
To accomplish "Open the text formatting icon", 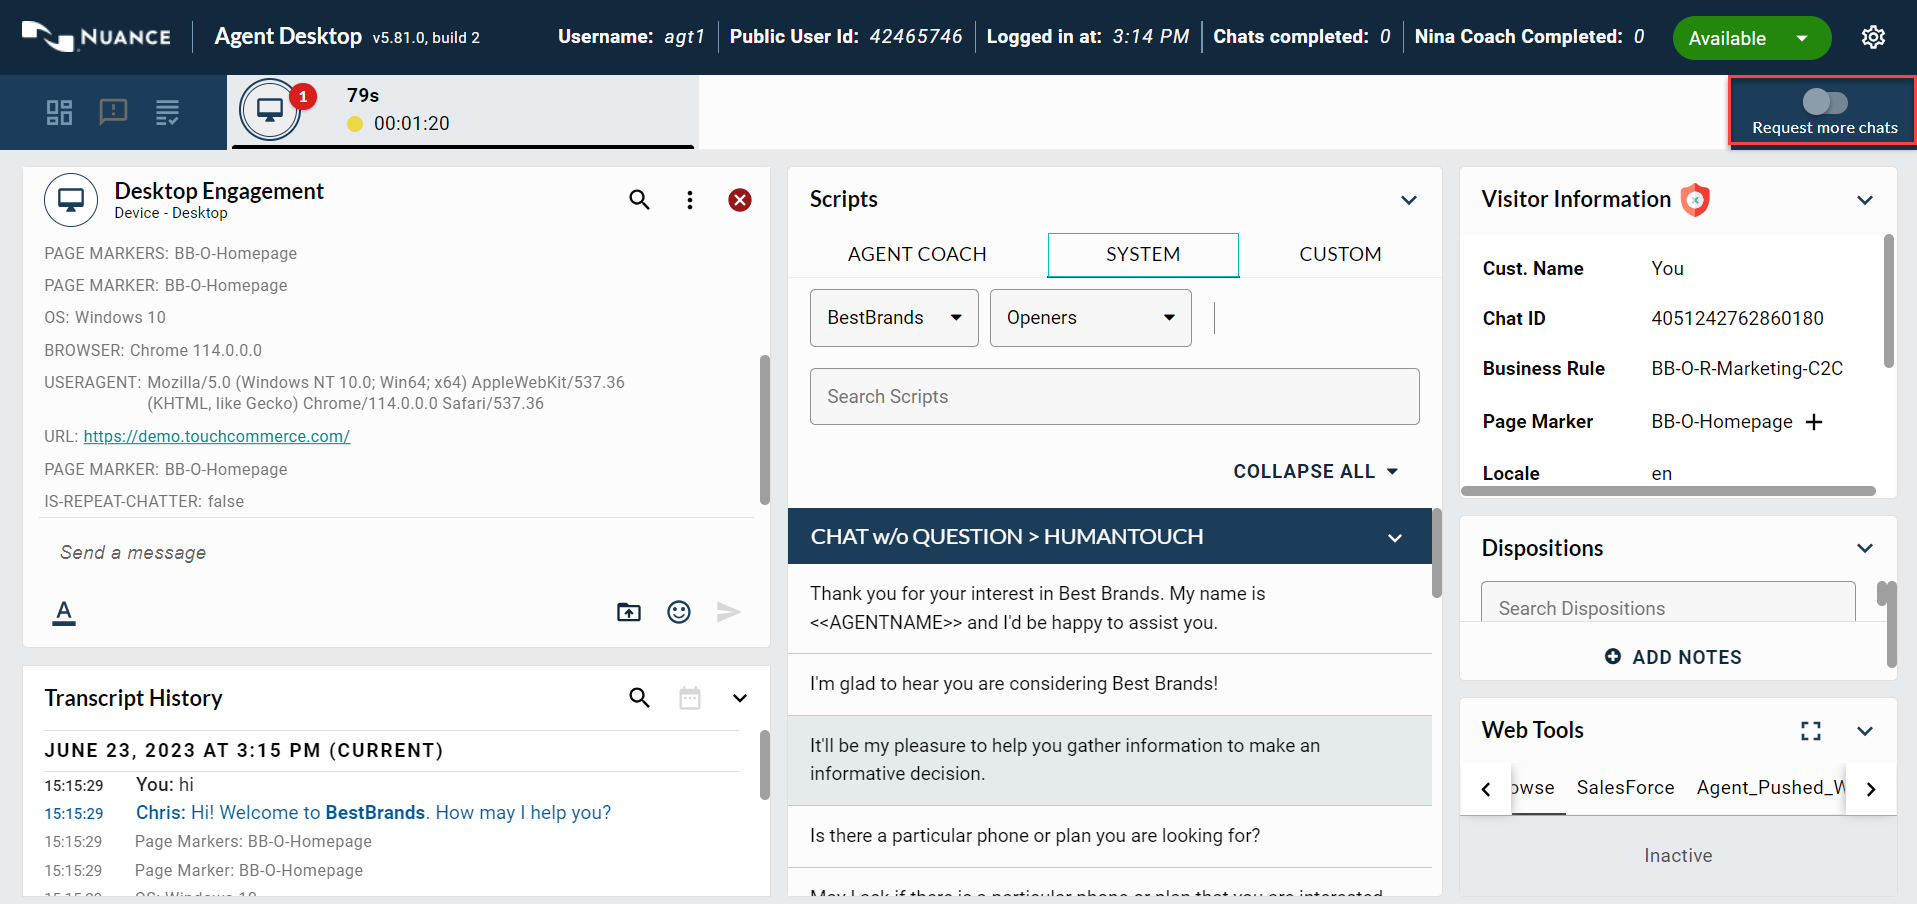I will tap(64, 612).
